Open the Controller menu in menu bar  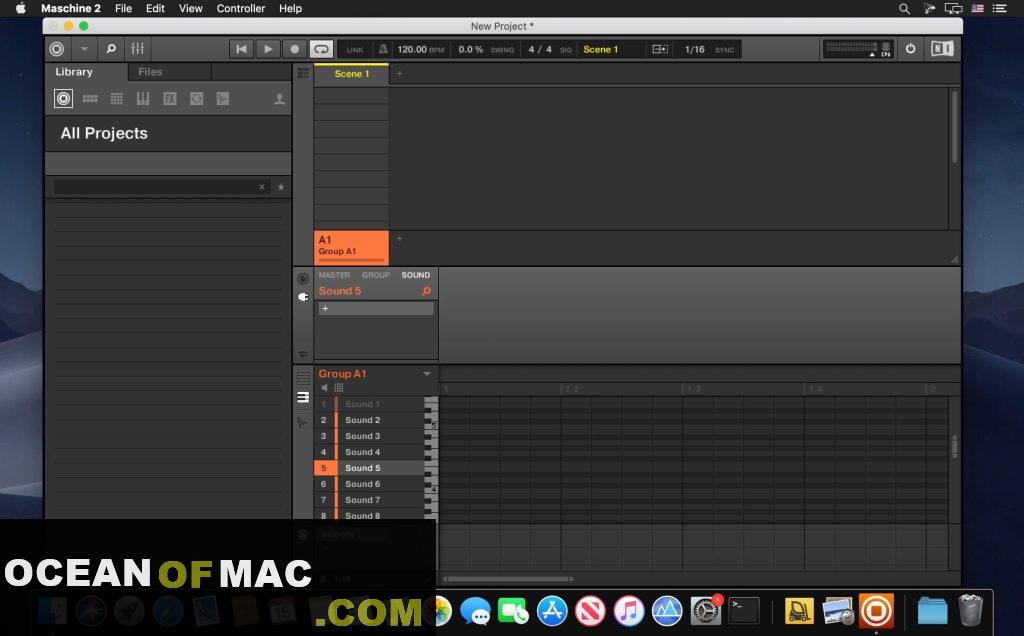pos(241,8)
